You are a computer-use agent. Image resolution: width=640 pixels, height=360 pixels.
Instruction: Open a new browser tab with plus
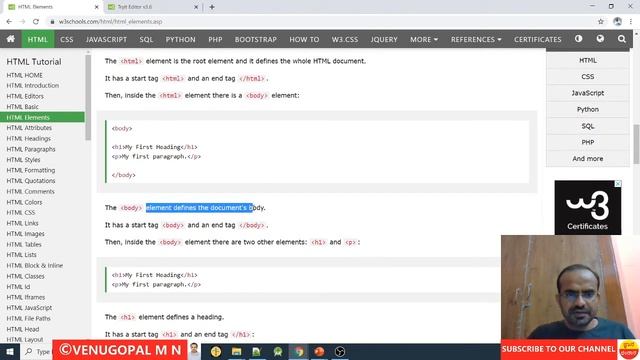pyautogui.click(x=212, y=7)
